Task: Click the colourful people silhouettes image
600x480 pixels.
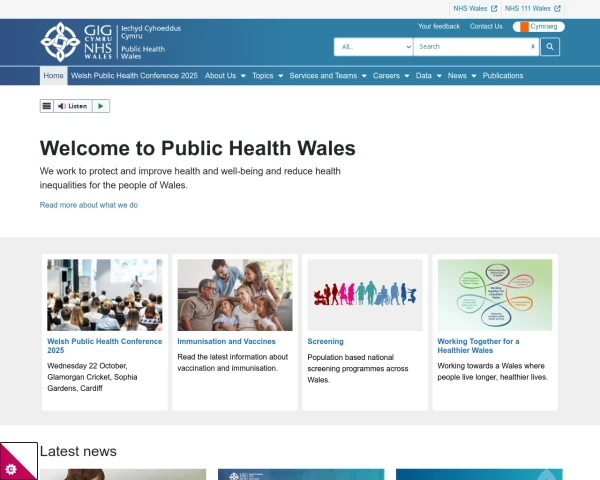Action: [x=365, y=295]
